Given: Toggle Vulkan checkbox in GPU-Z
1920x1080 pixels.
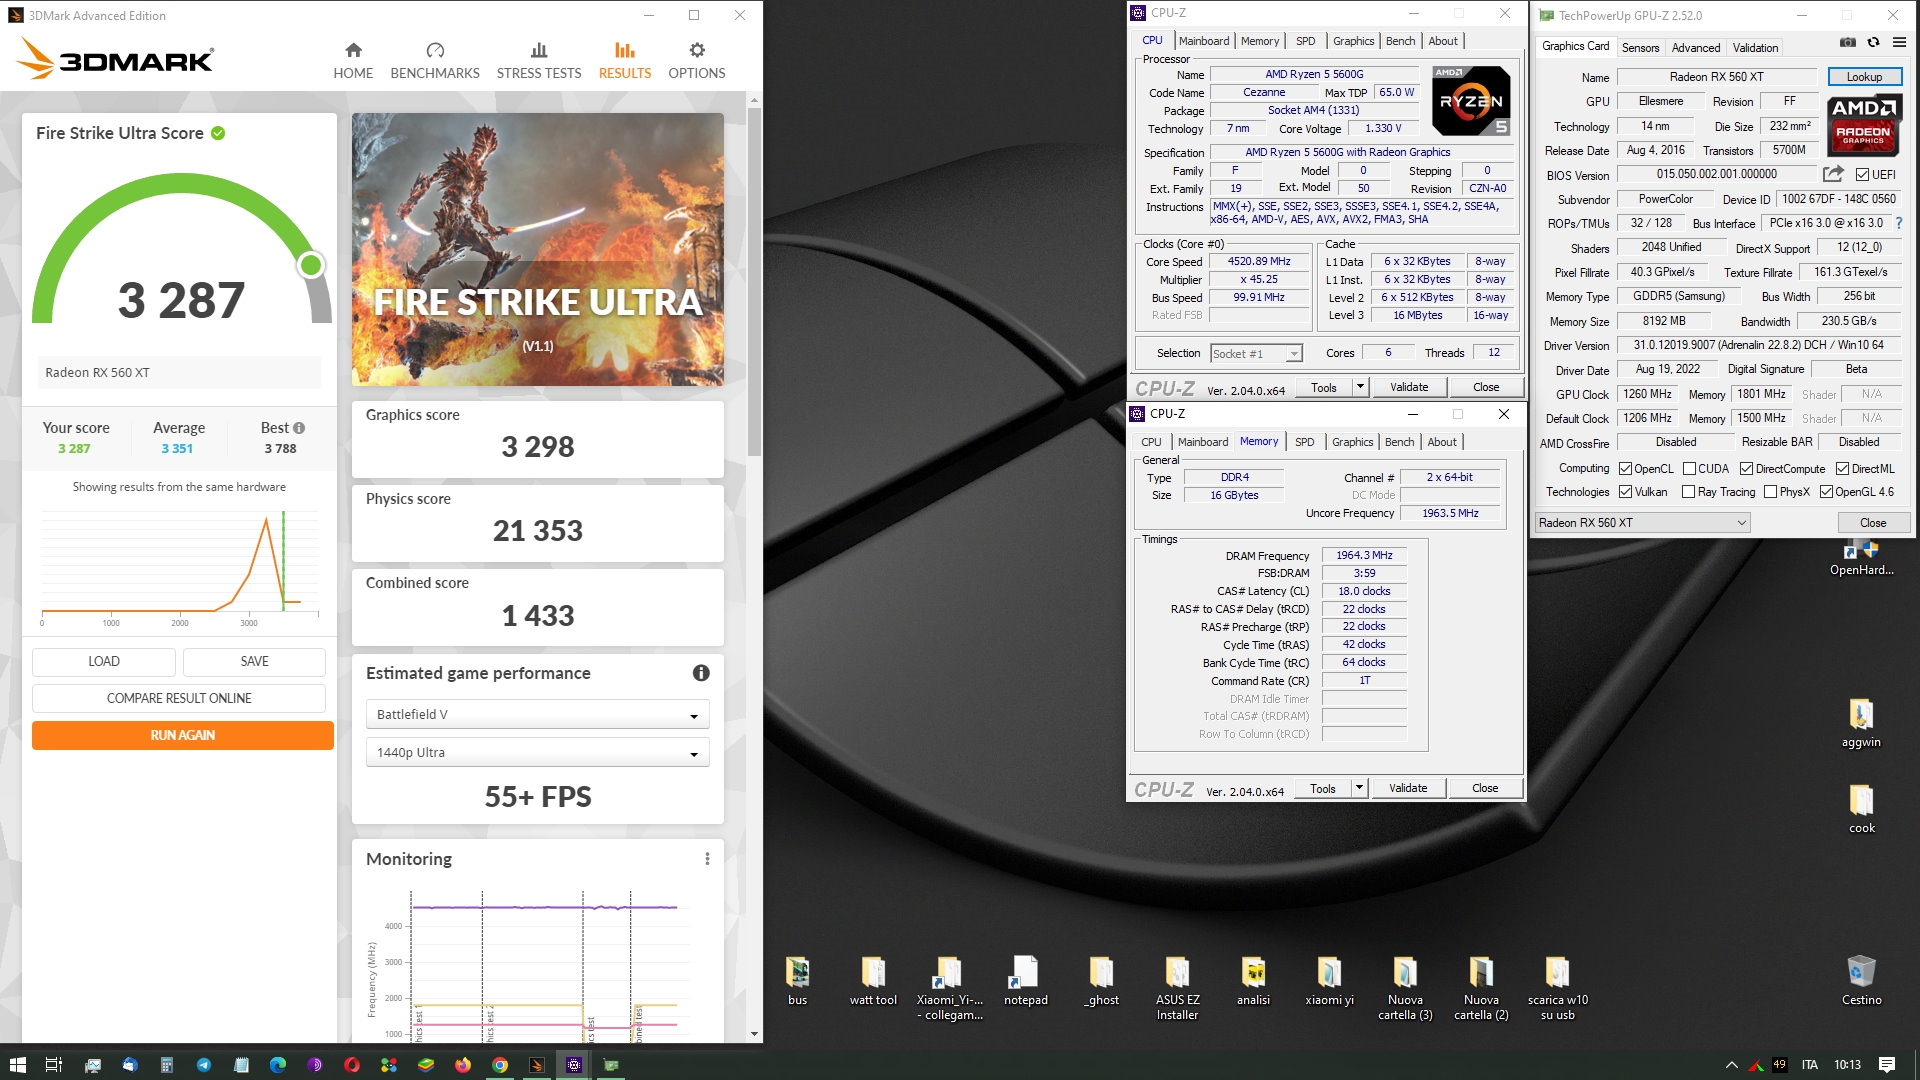Looking at the screenshot, I should click(x=1625, y=492).
